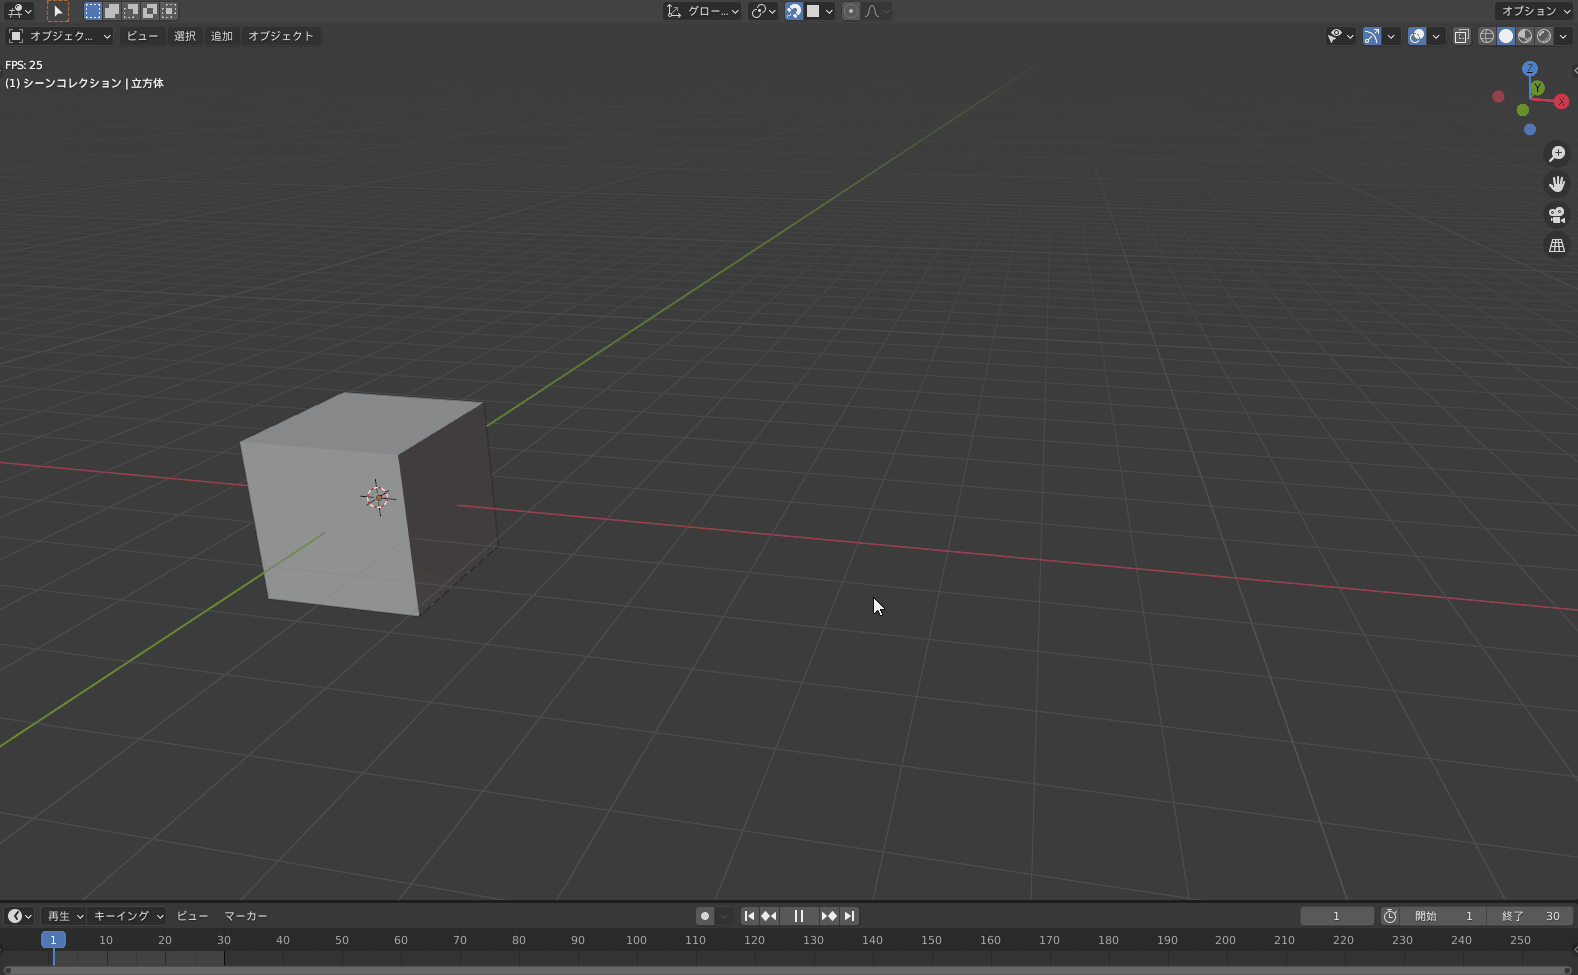Open the キーイング dropdown
Screen dimensions: 1578x975
[x=128, y=916]
